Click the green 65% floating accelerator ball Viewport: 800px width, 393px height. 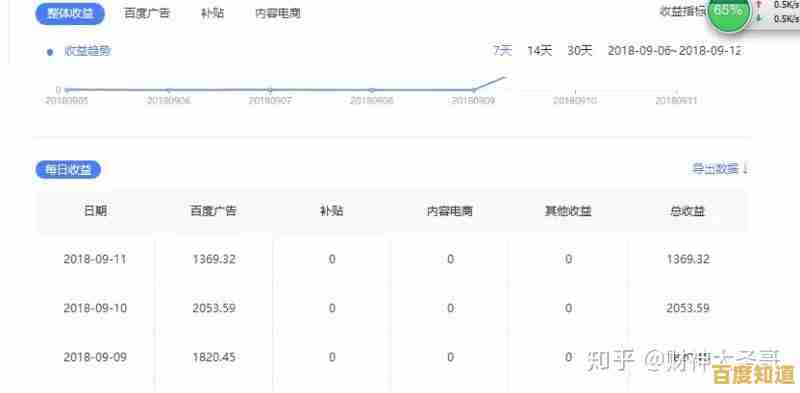729,12
